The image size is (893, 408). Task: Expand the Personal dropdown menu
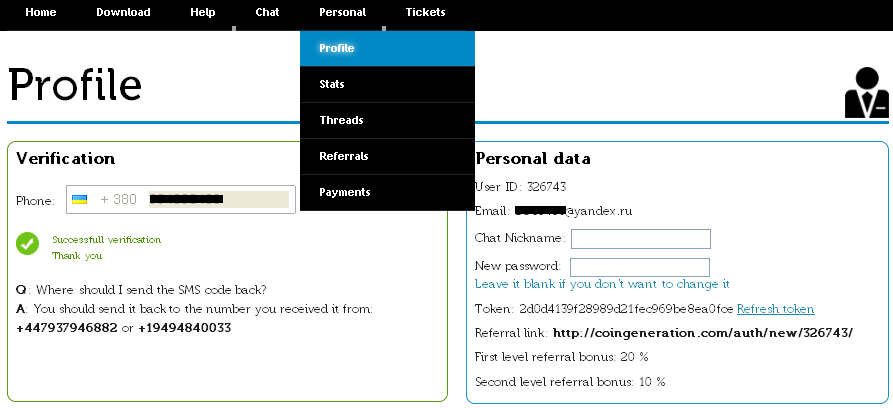click(x=342, y=12)
